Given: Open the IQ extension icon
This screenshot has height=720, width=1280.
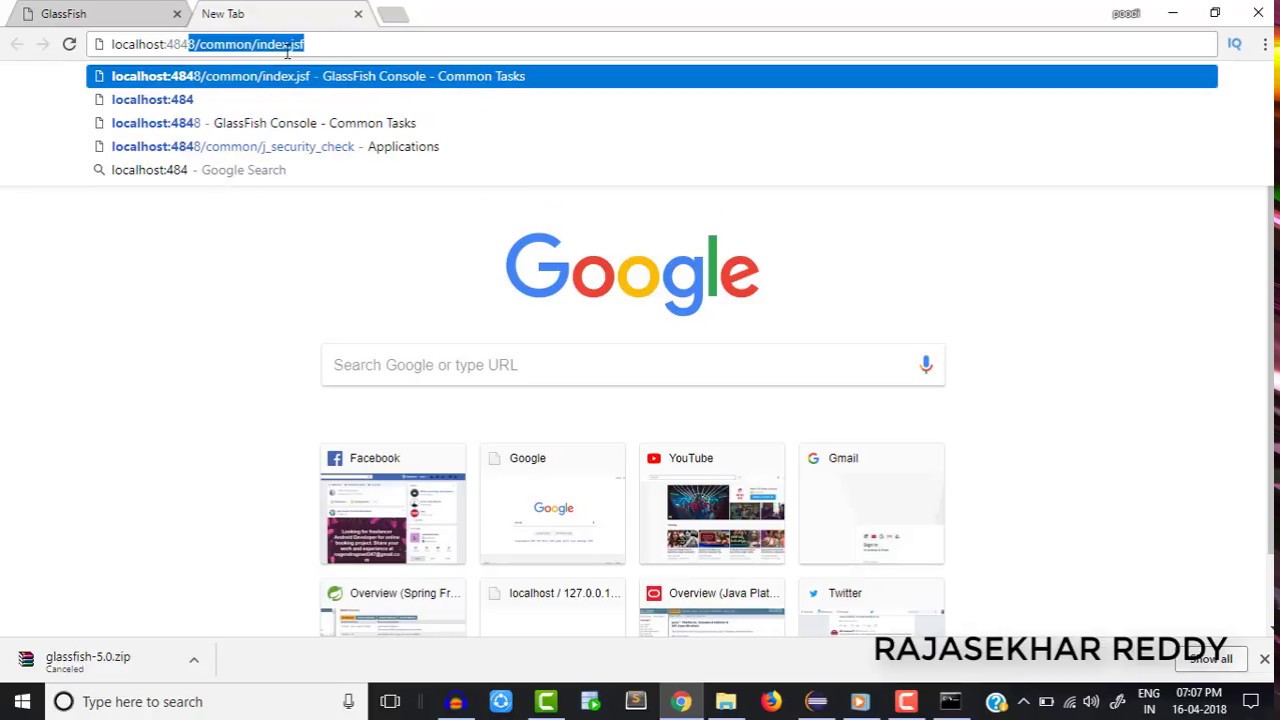Looking at the screenshot, I should point(1234,44).
